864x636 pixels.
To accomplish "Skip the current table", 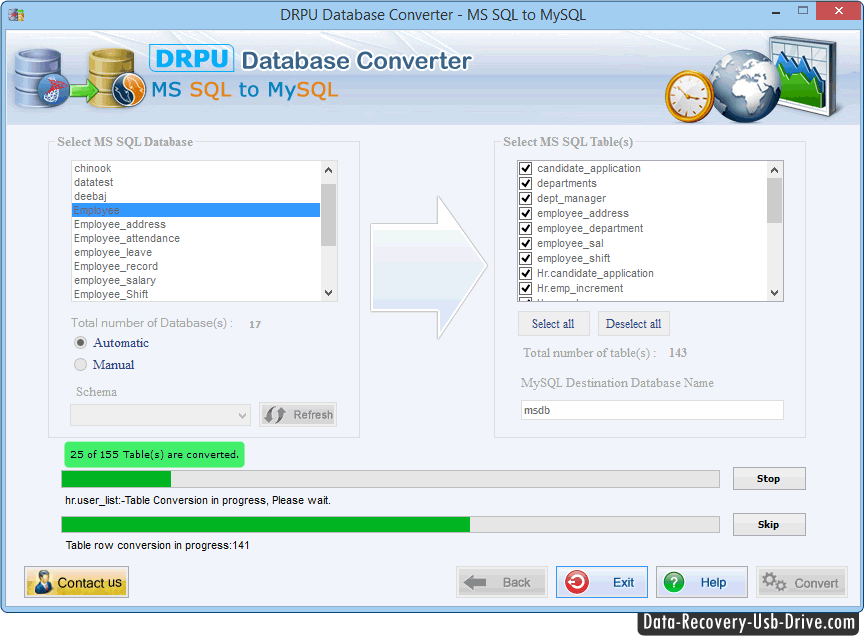I will click(x=769, y=524).
